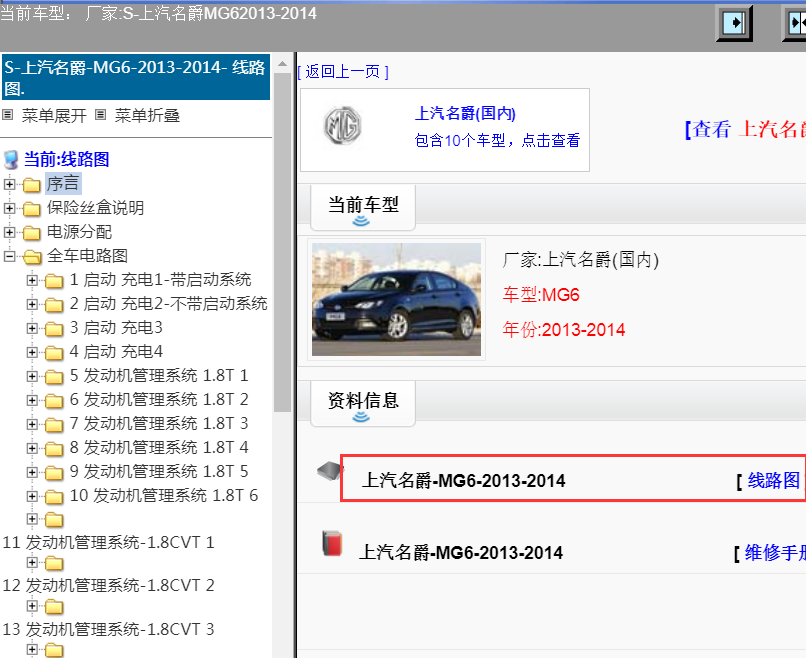Screen dimensions: 806x658
Task: Click folder icon of 10 发动机管理系统 1.8T 6
Action: click(54, 496)
